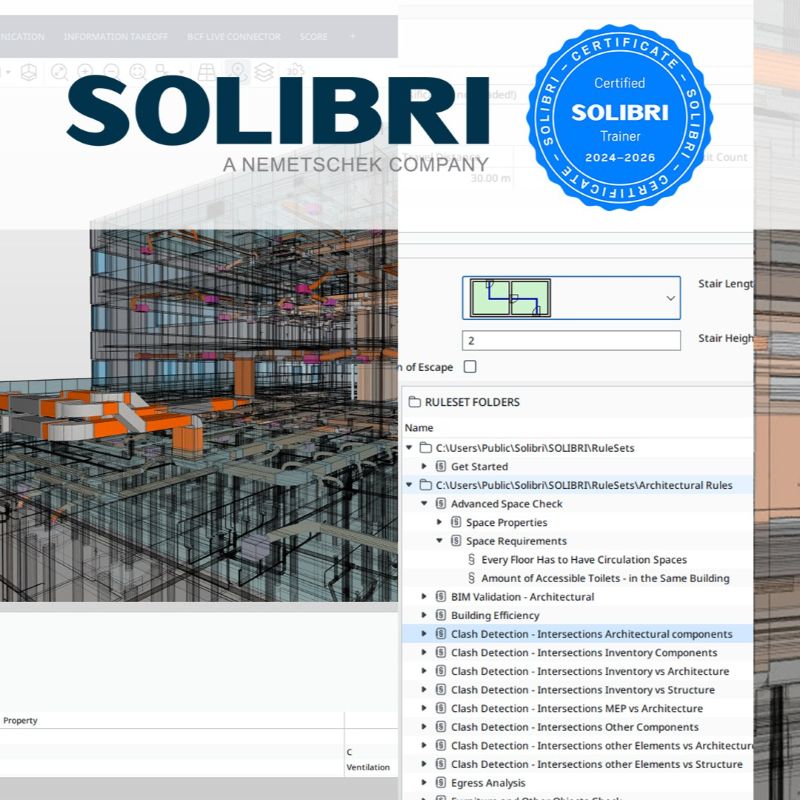This screenshot has height=800, width=800.
Task: Click the Stair Height value field showing 2
Action: click(570, 340)
